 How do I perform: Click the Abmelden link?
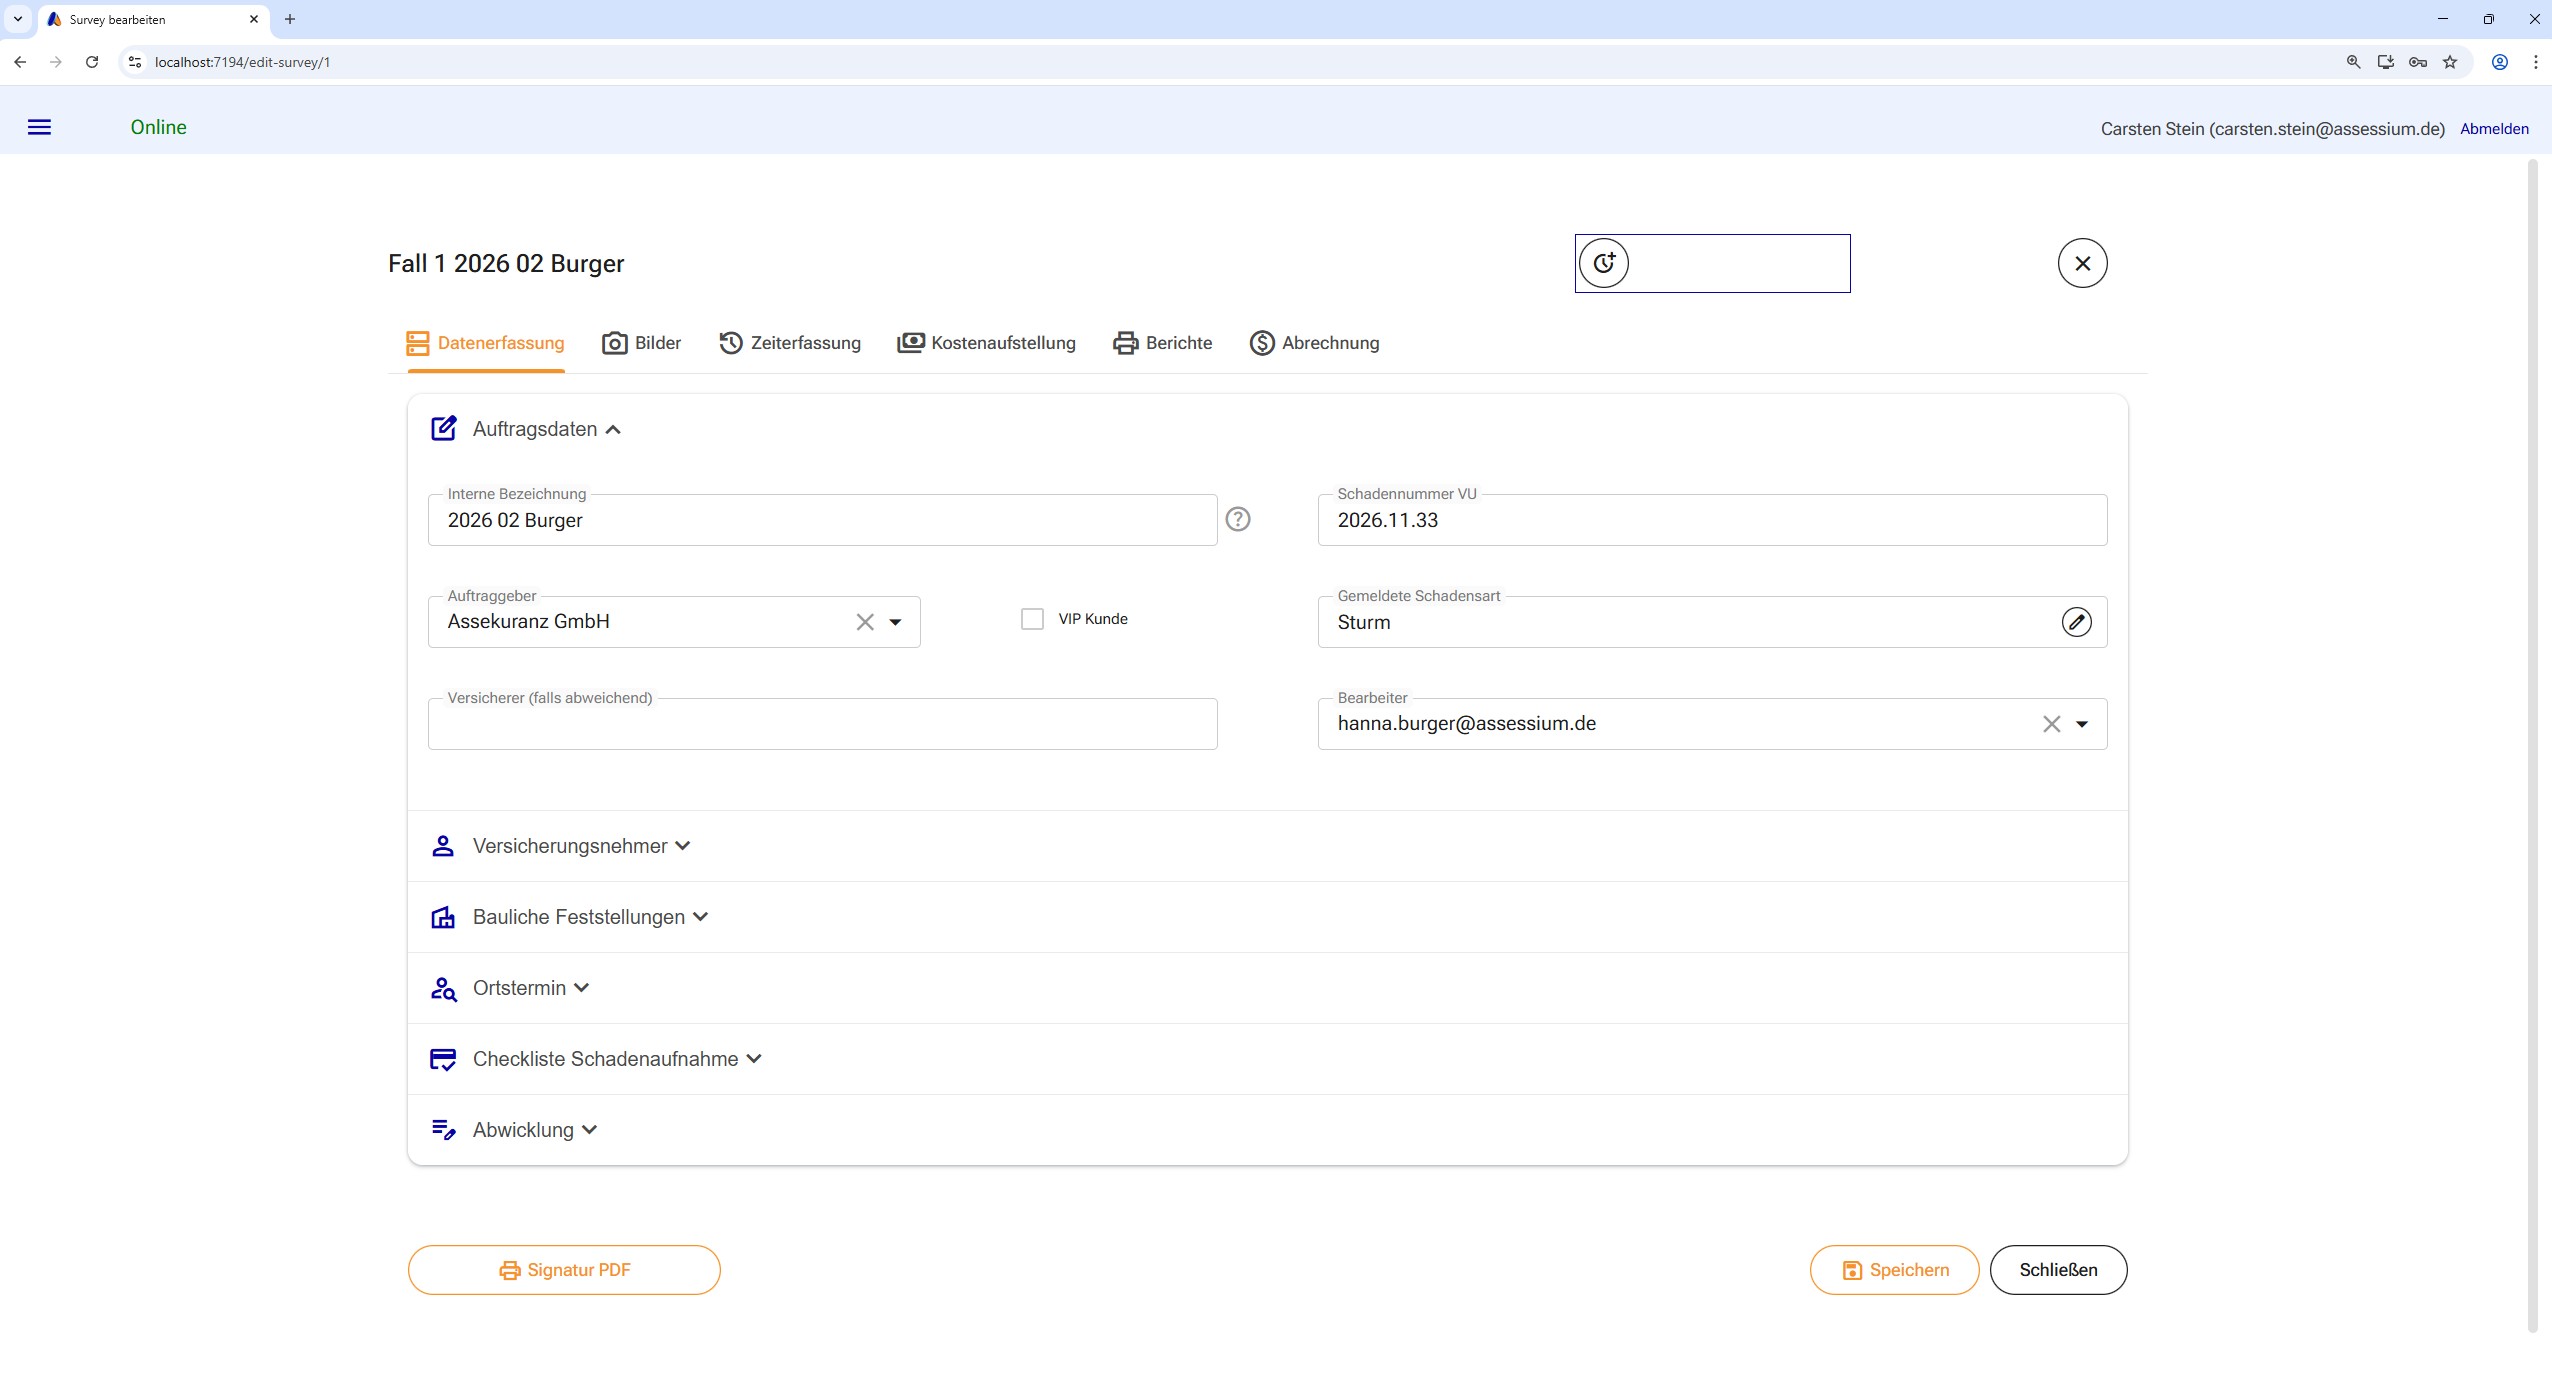[x=2494, y=129]
